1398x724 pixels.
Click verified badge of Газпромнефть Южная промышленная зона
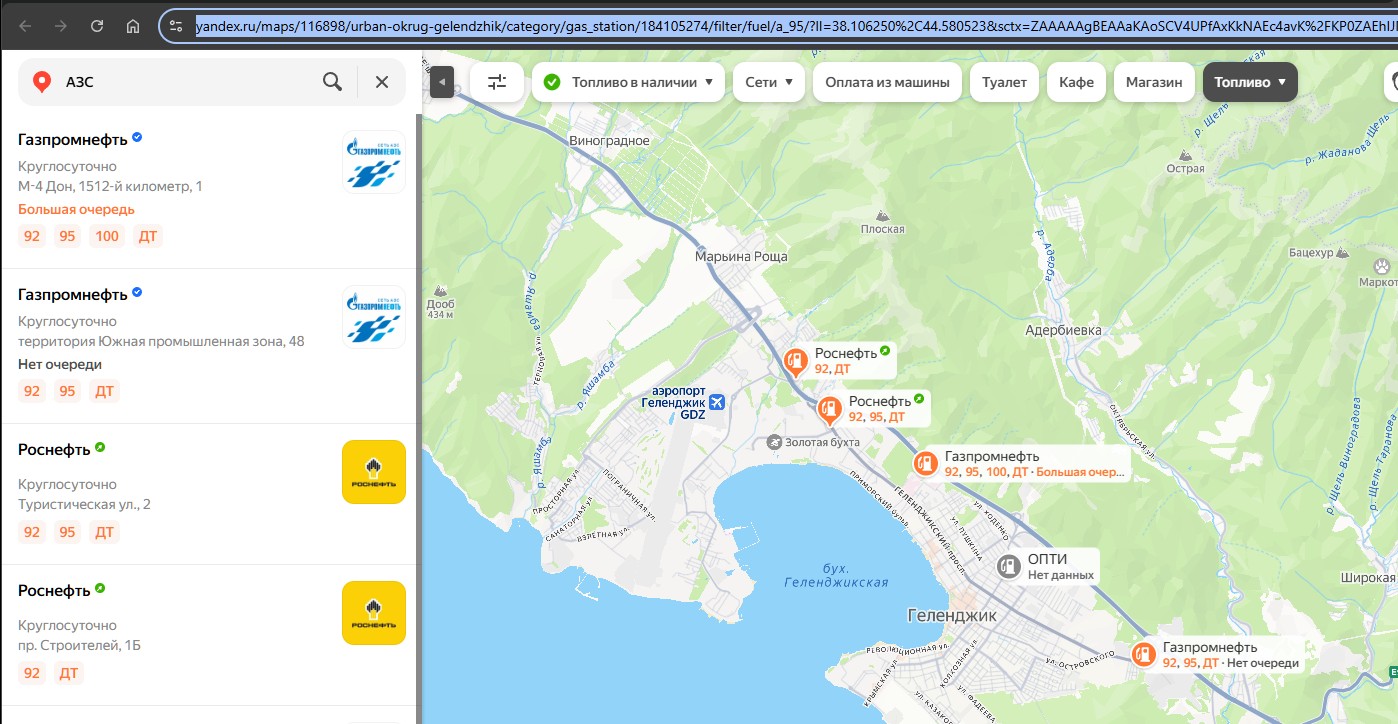tap(138, 292)
